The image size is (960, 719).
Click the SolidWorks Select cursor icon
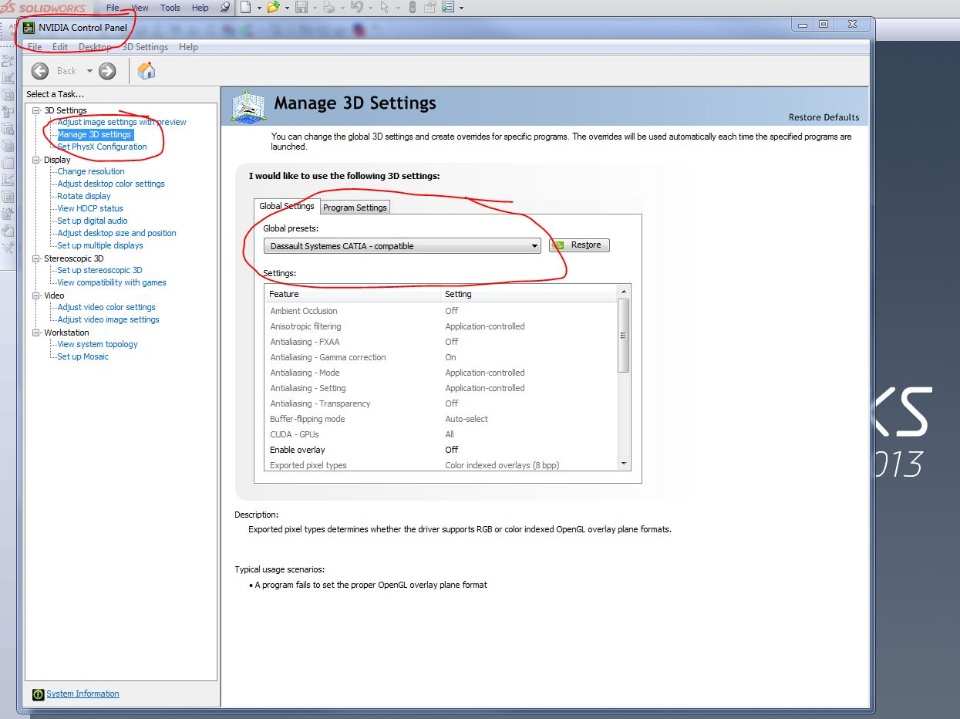tap(384, 7)
